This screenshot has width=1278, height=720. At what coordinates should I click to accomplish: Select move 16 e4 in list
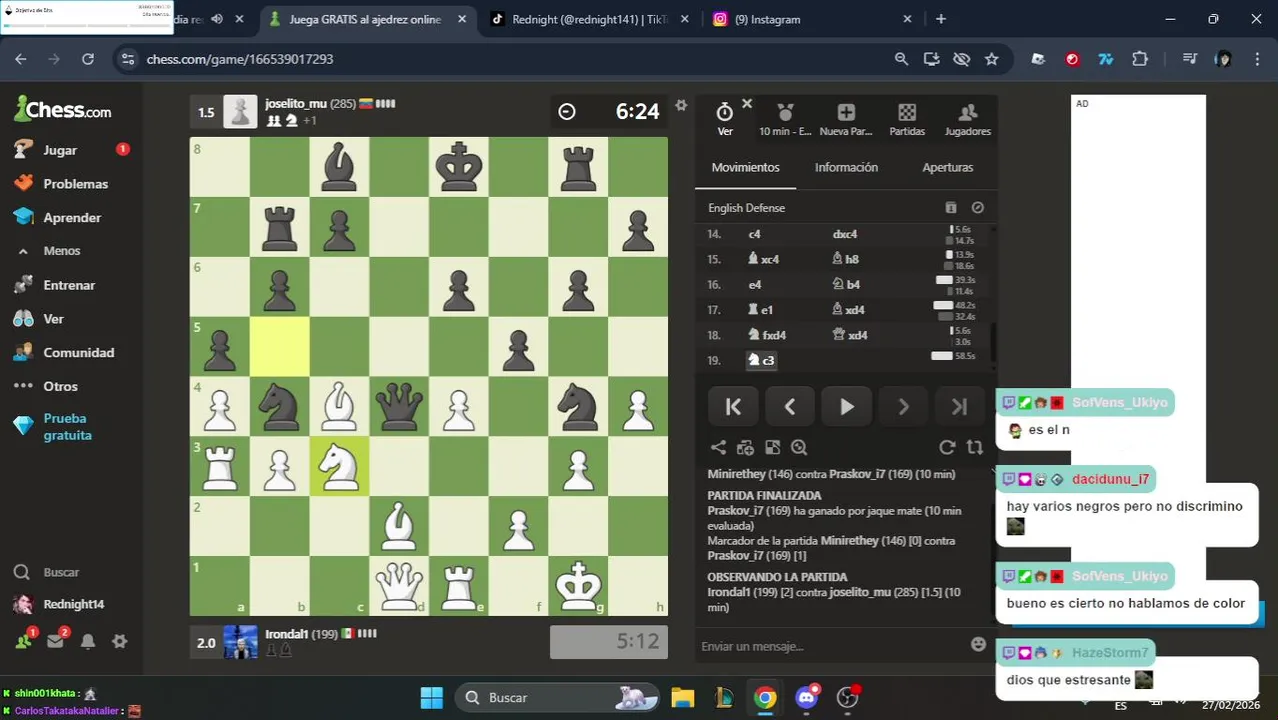(755, 284)
